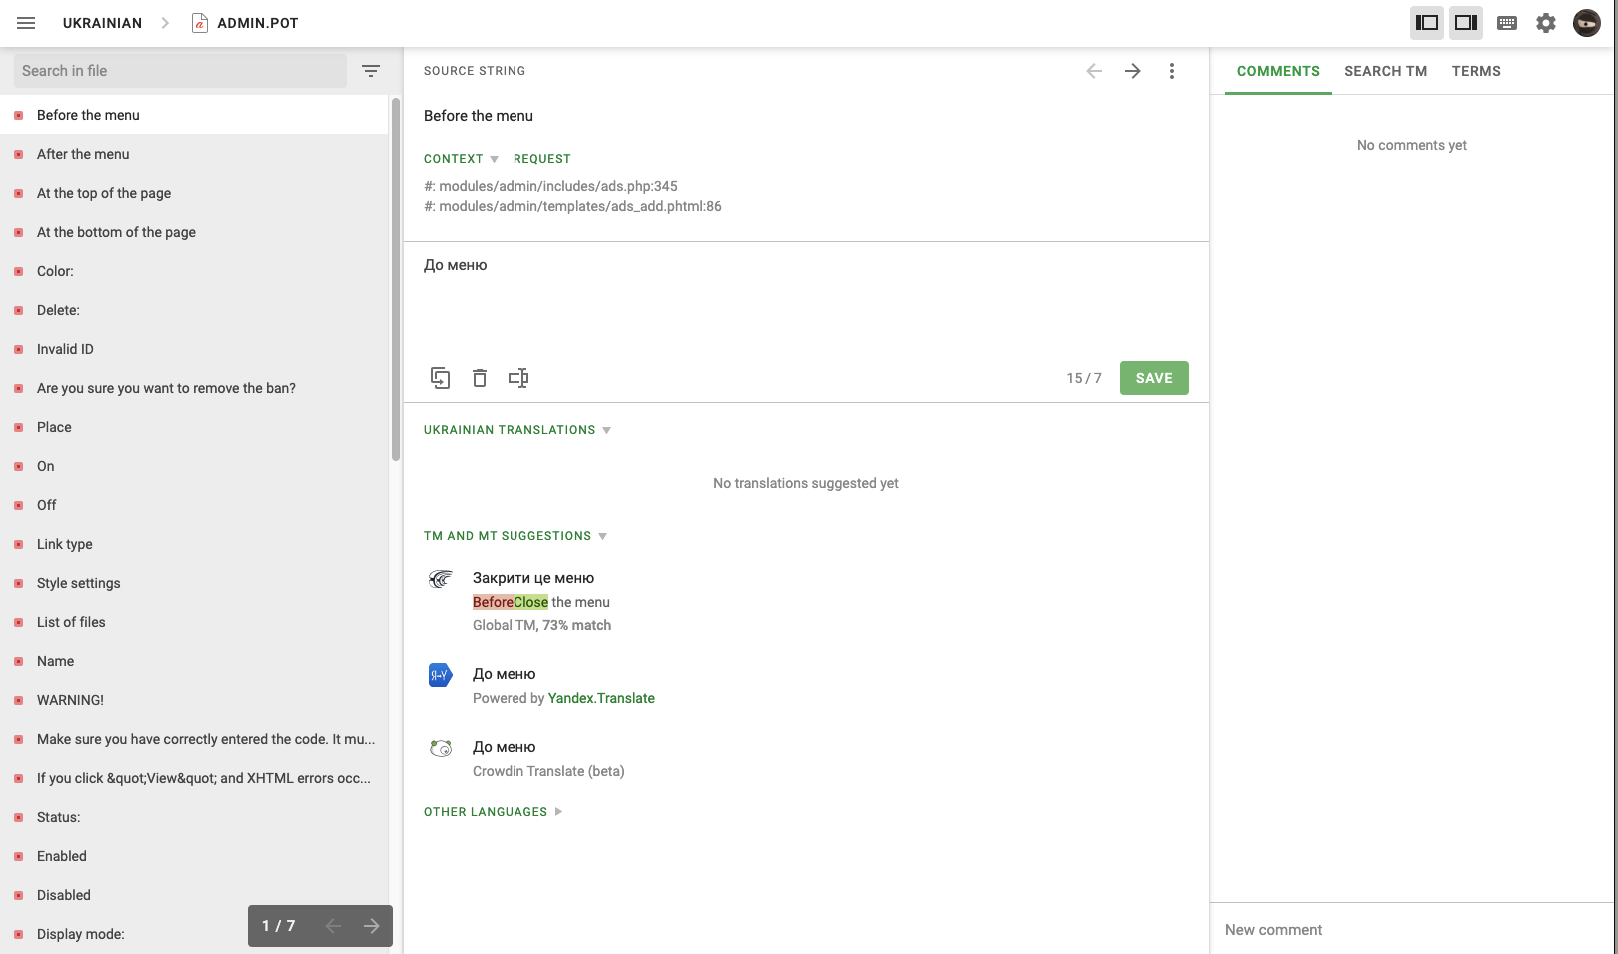Expand the Other Languages section

[x=493, y=812]
